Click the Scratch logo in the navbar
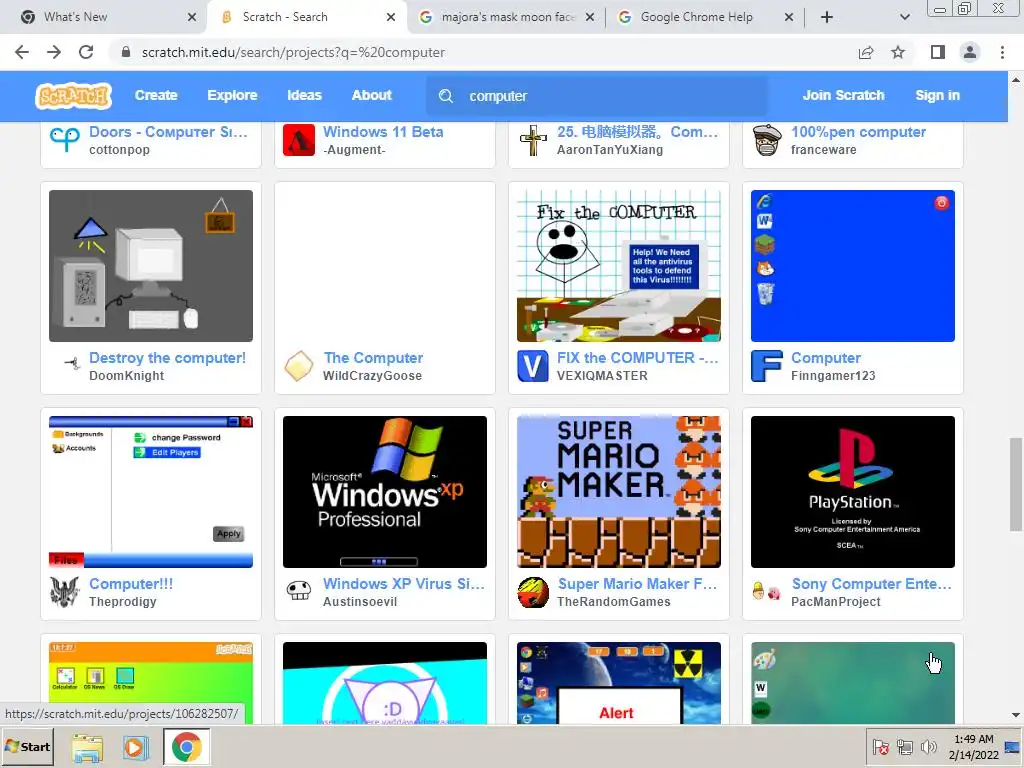The width and height of the screenshot is (1024, 768). tap(73, 96)
